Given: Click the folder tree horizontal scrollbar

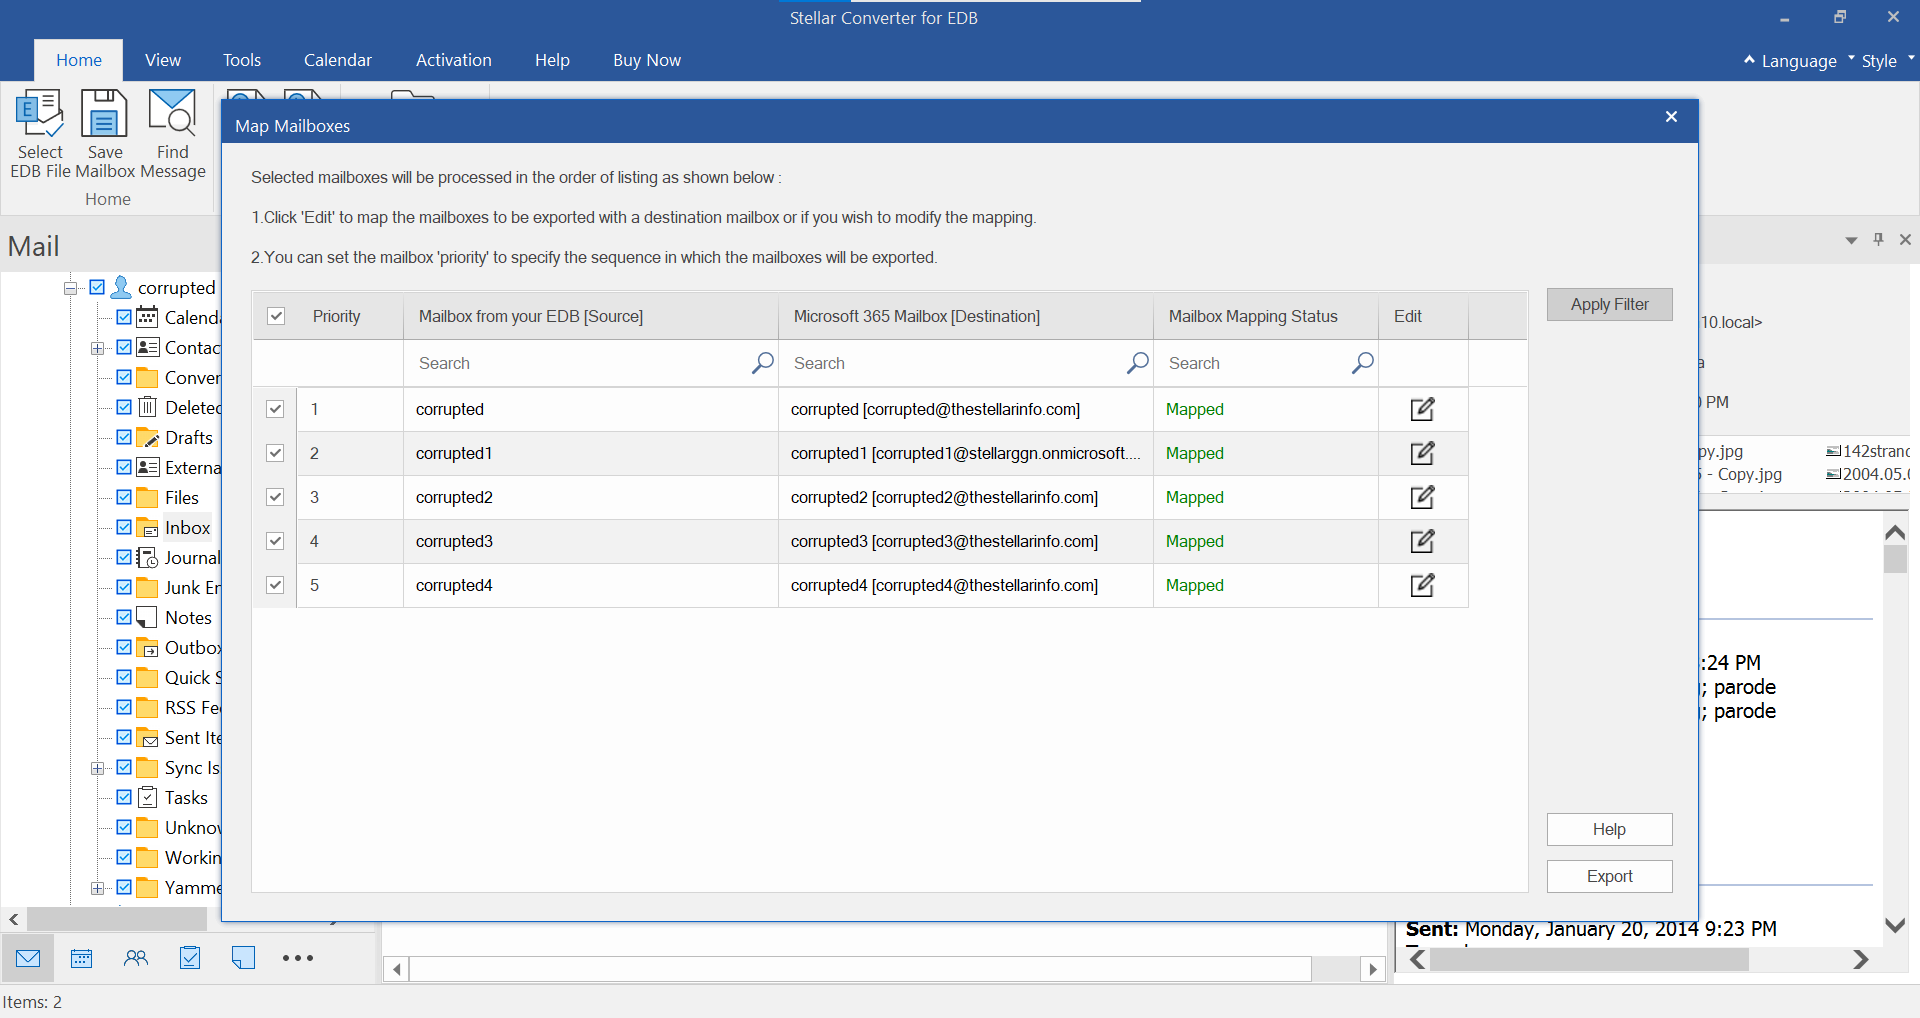Looking at the screenshot, I should tap(117, 919).
